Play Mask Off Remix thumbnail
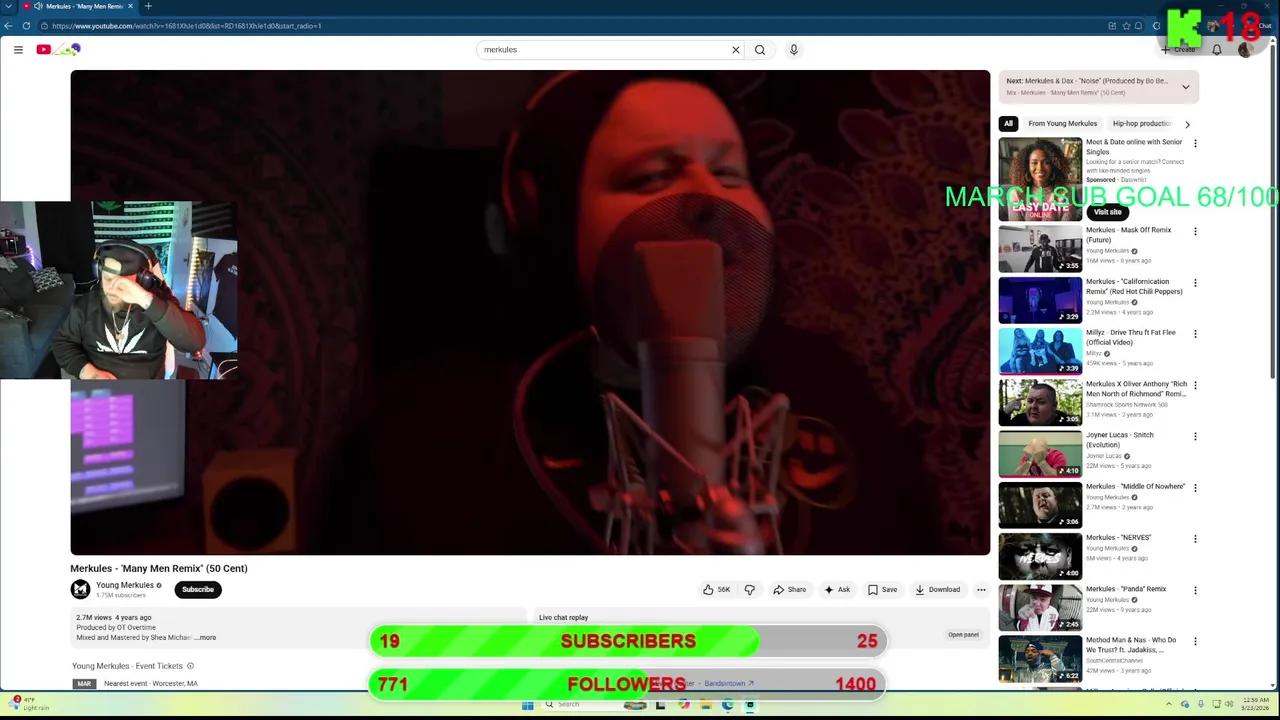Viewport: 1280px width, 720px height. [1040, 249]
